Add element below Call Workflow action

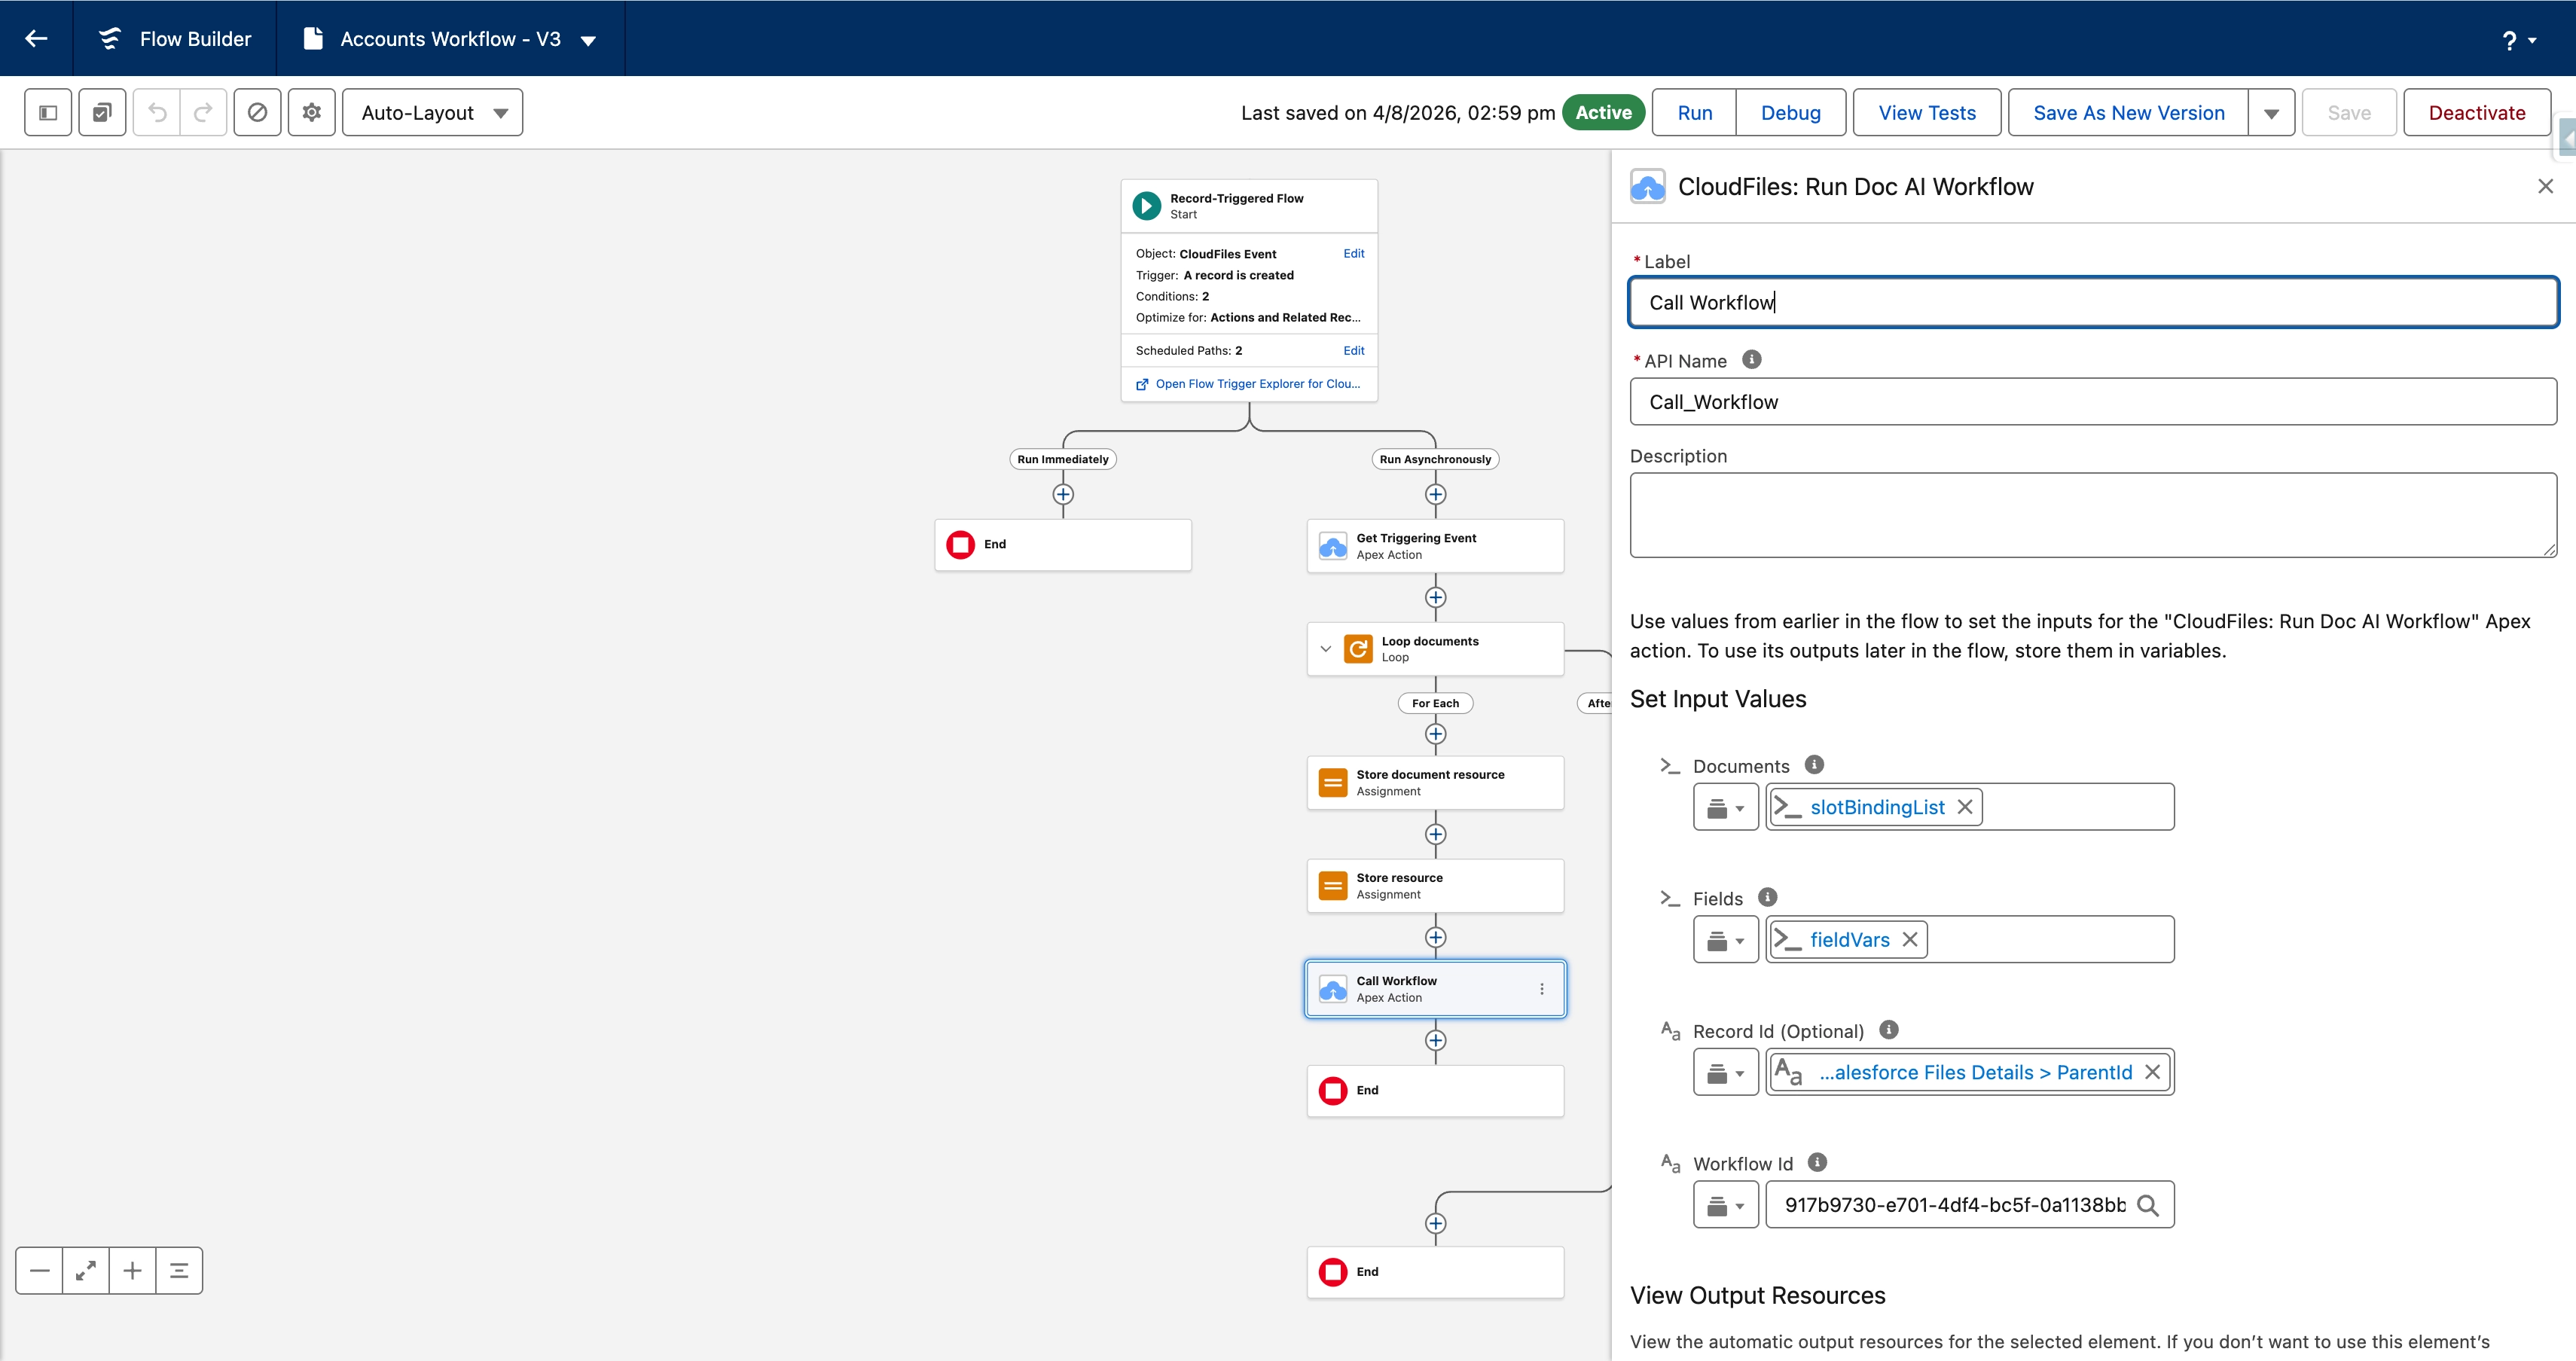[x=1435, y=1040]
